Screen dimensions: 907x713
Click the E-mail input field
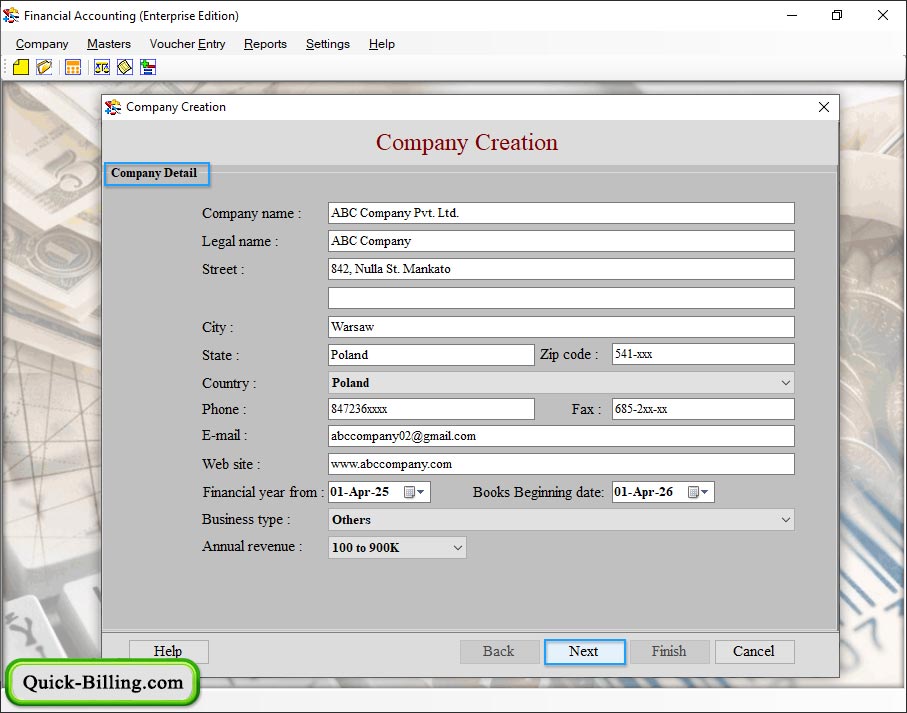pyautogui.click(x=561, y=436)
